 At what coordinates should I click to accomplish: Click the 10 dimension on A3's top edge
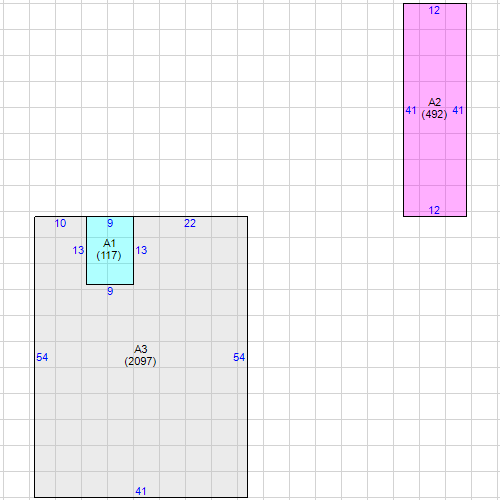click(60, 223)
